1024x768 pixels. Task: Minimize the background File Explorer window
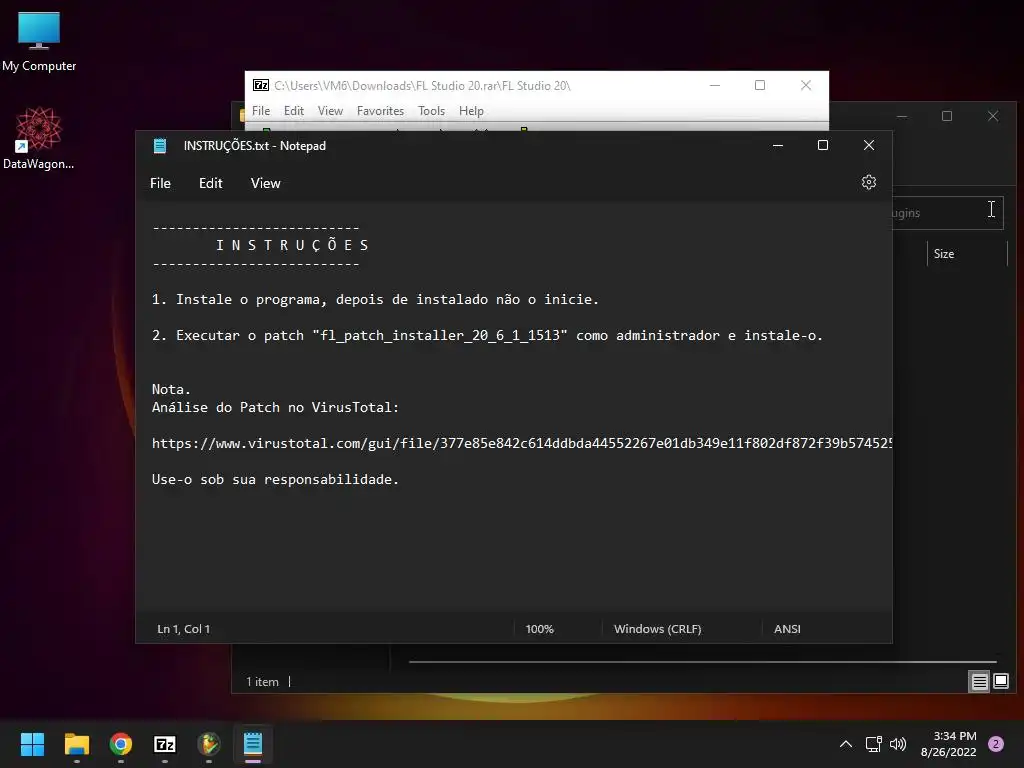coord(903,116)
